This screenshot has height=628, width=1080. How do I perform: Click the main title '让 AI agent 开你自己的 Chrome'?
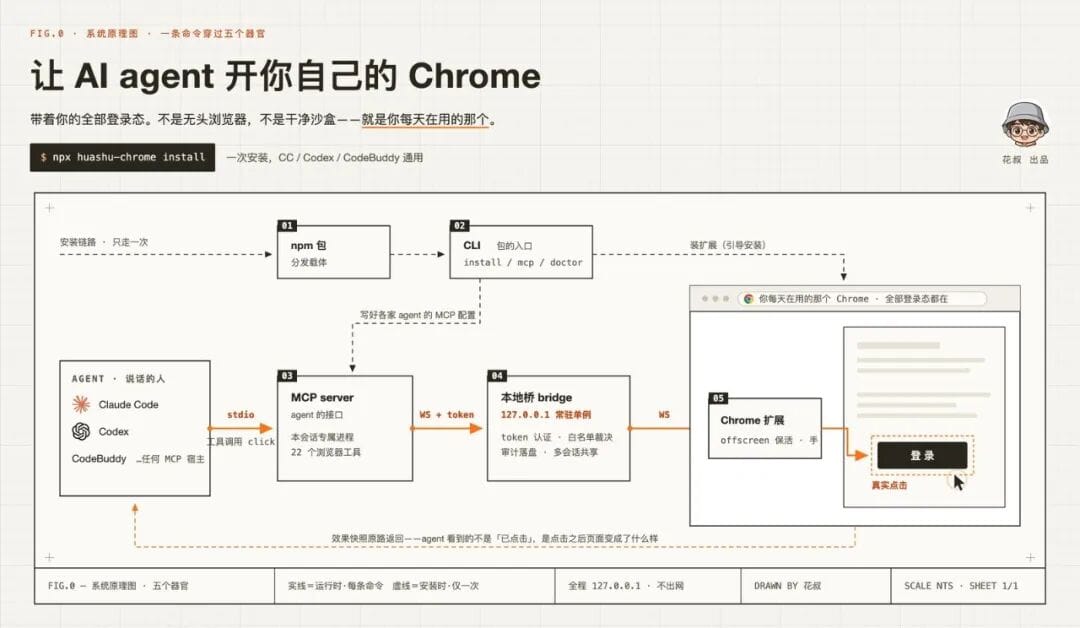click(x=285, y=75)
